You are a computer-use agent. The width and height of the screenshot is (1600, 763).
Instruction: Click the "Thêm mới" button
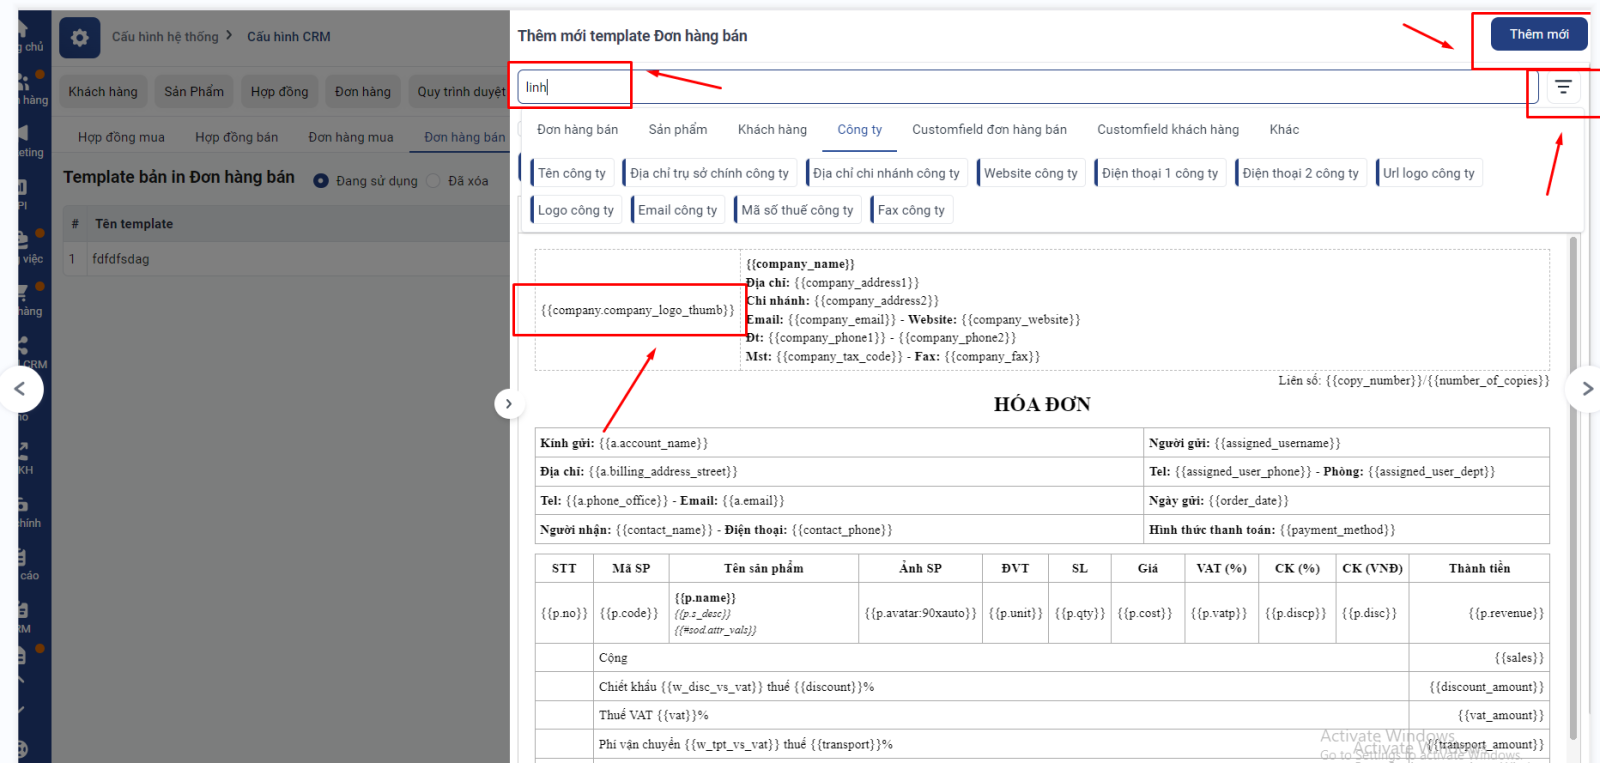1538,34
